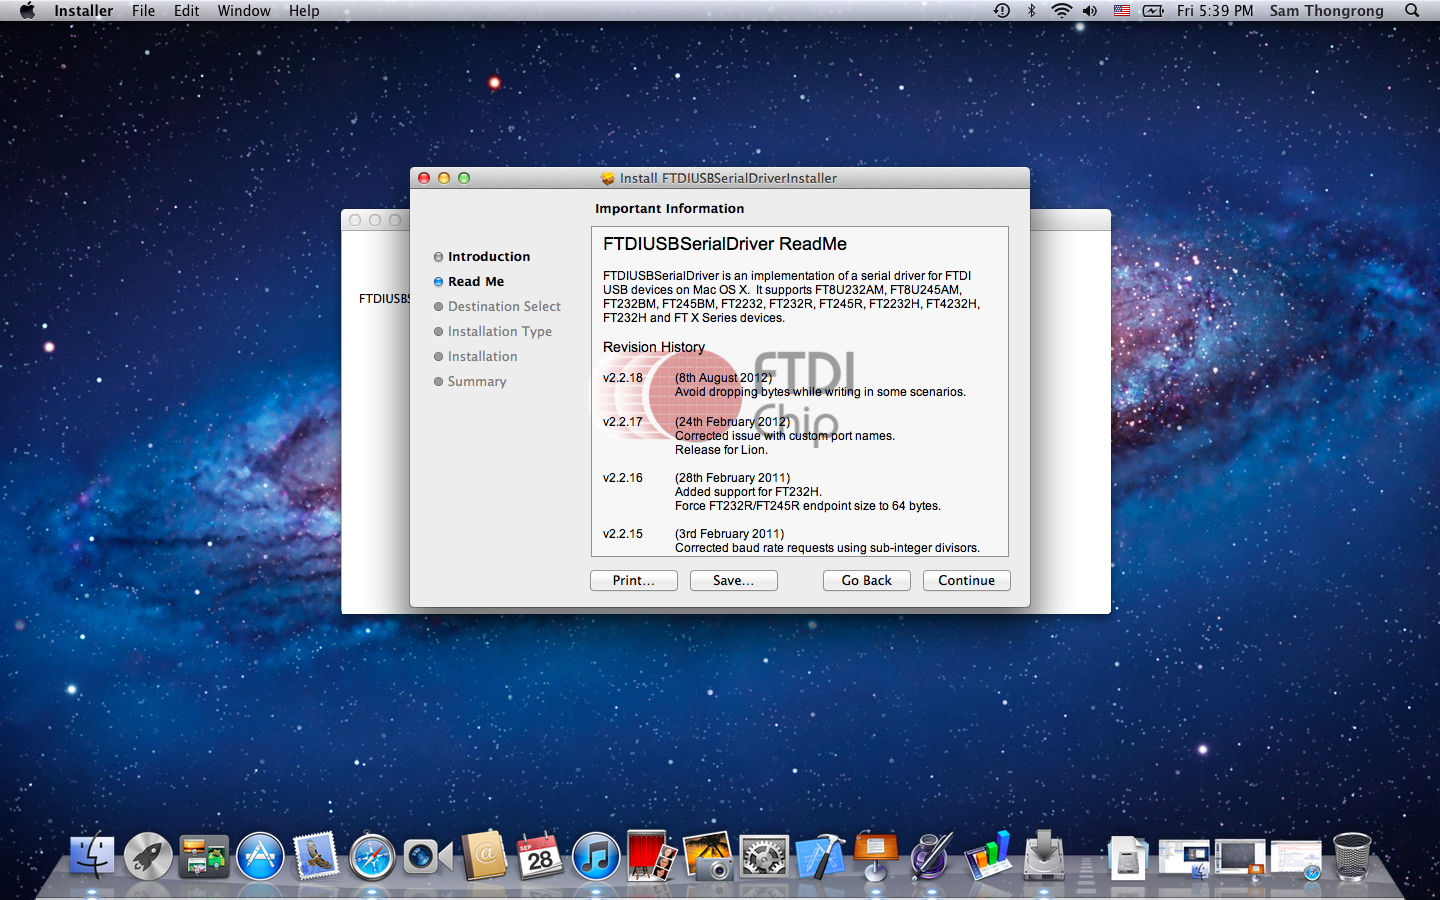Select the Summary step in sidebar
Screen dimensions: 1440x900
tap(470, 381)
